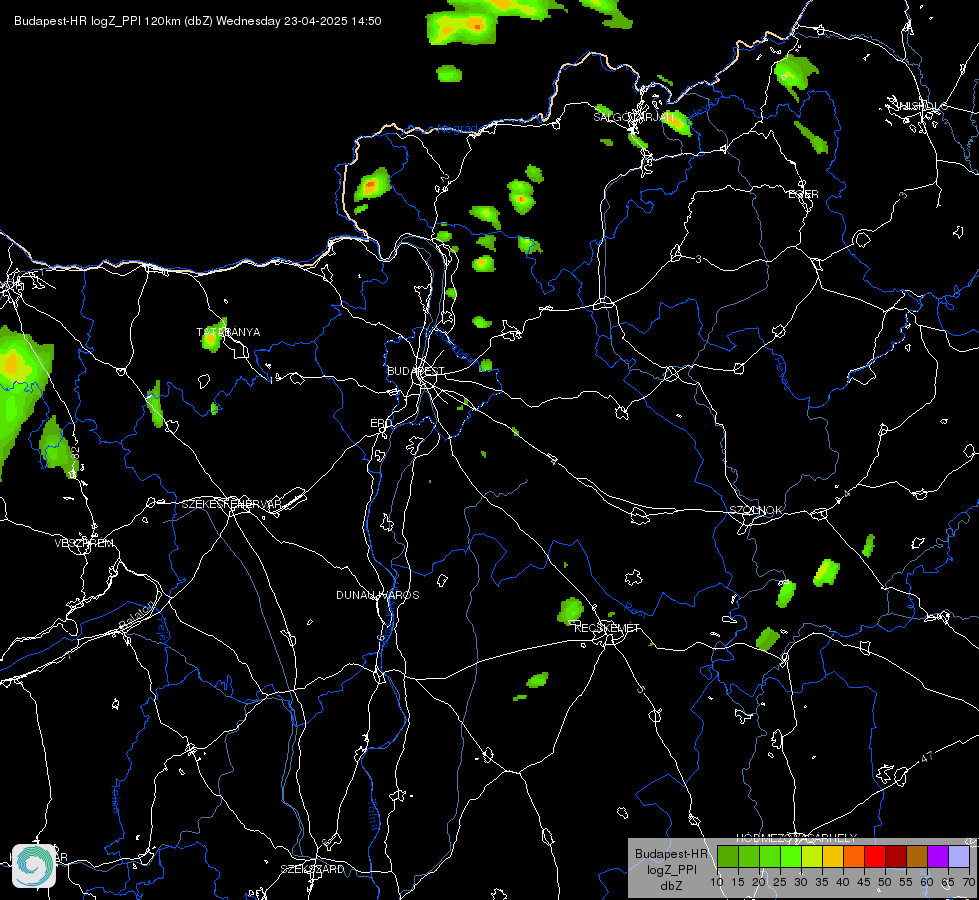Click the MISKOLC city label

(921, 106)
